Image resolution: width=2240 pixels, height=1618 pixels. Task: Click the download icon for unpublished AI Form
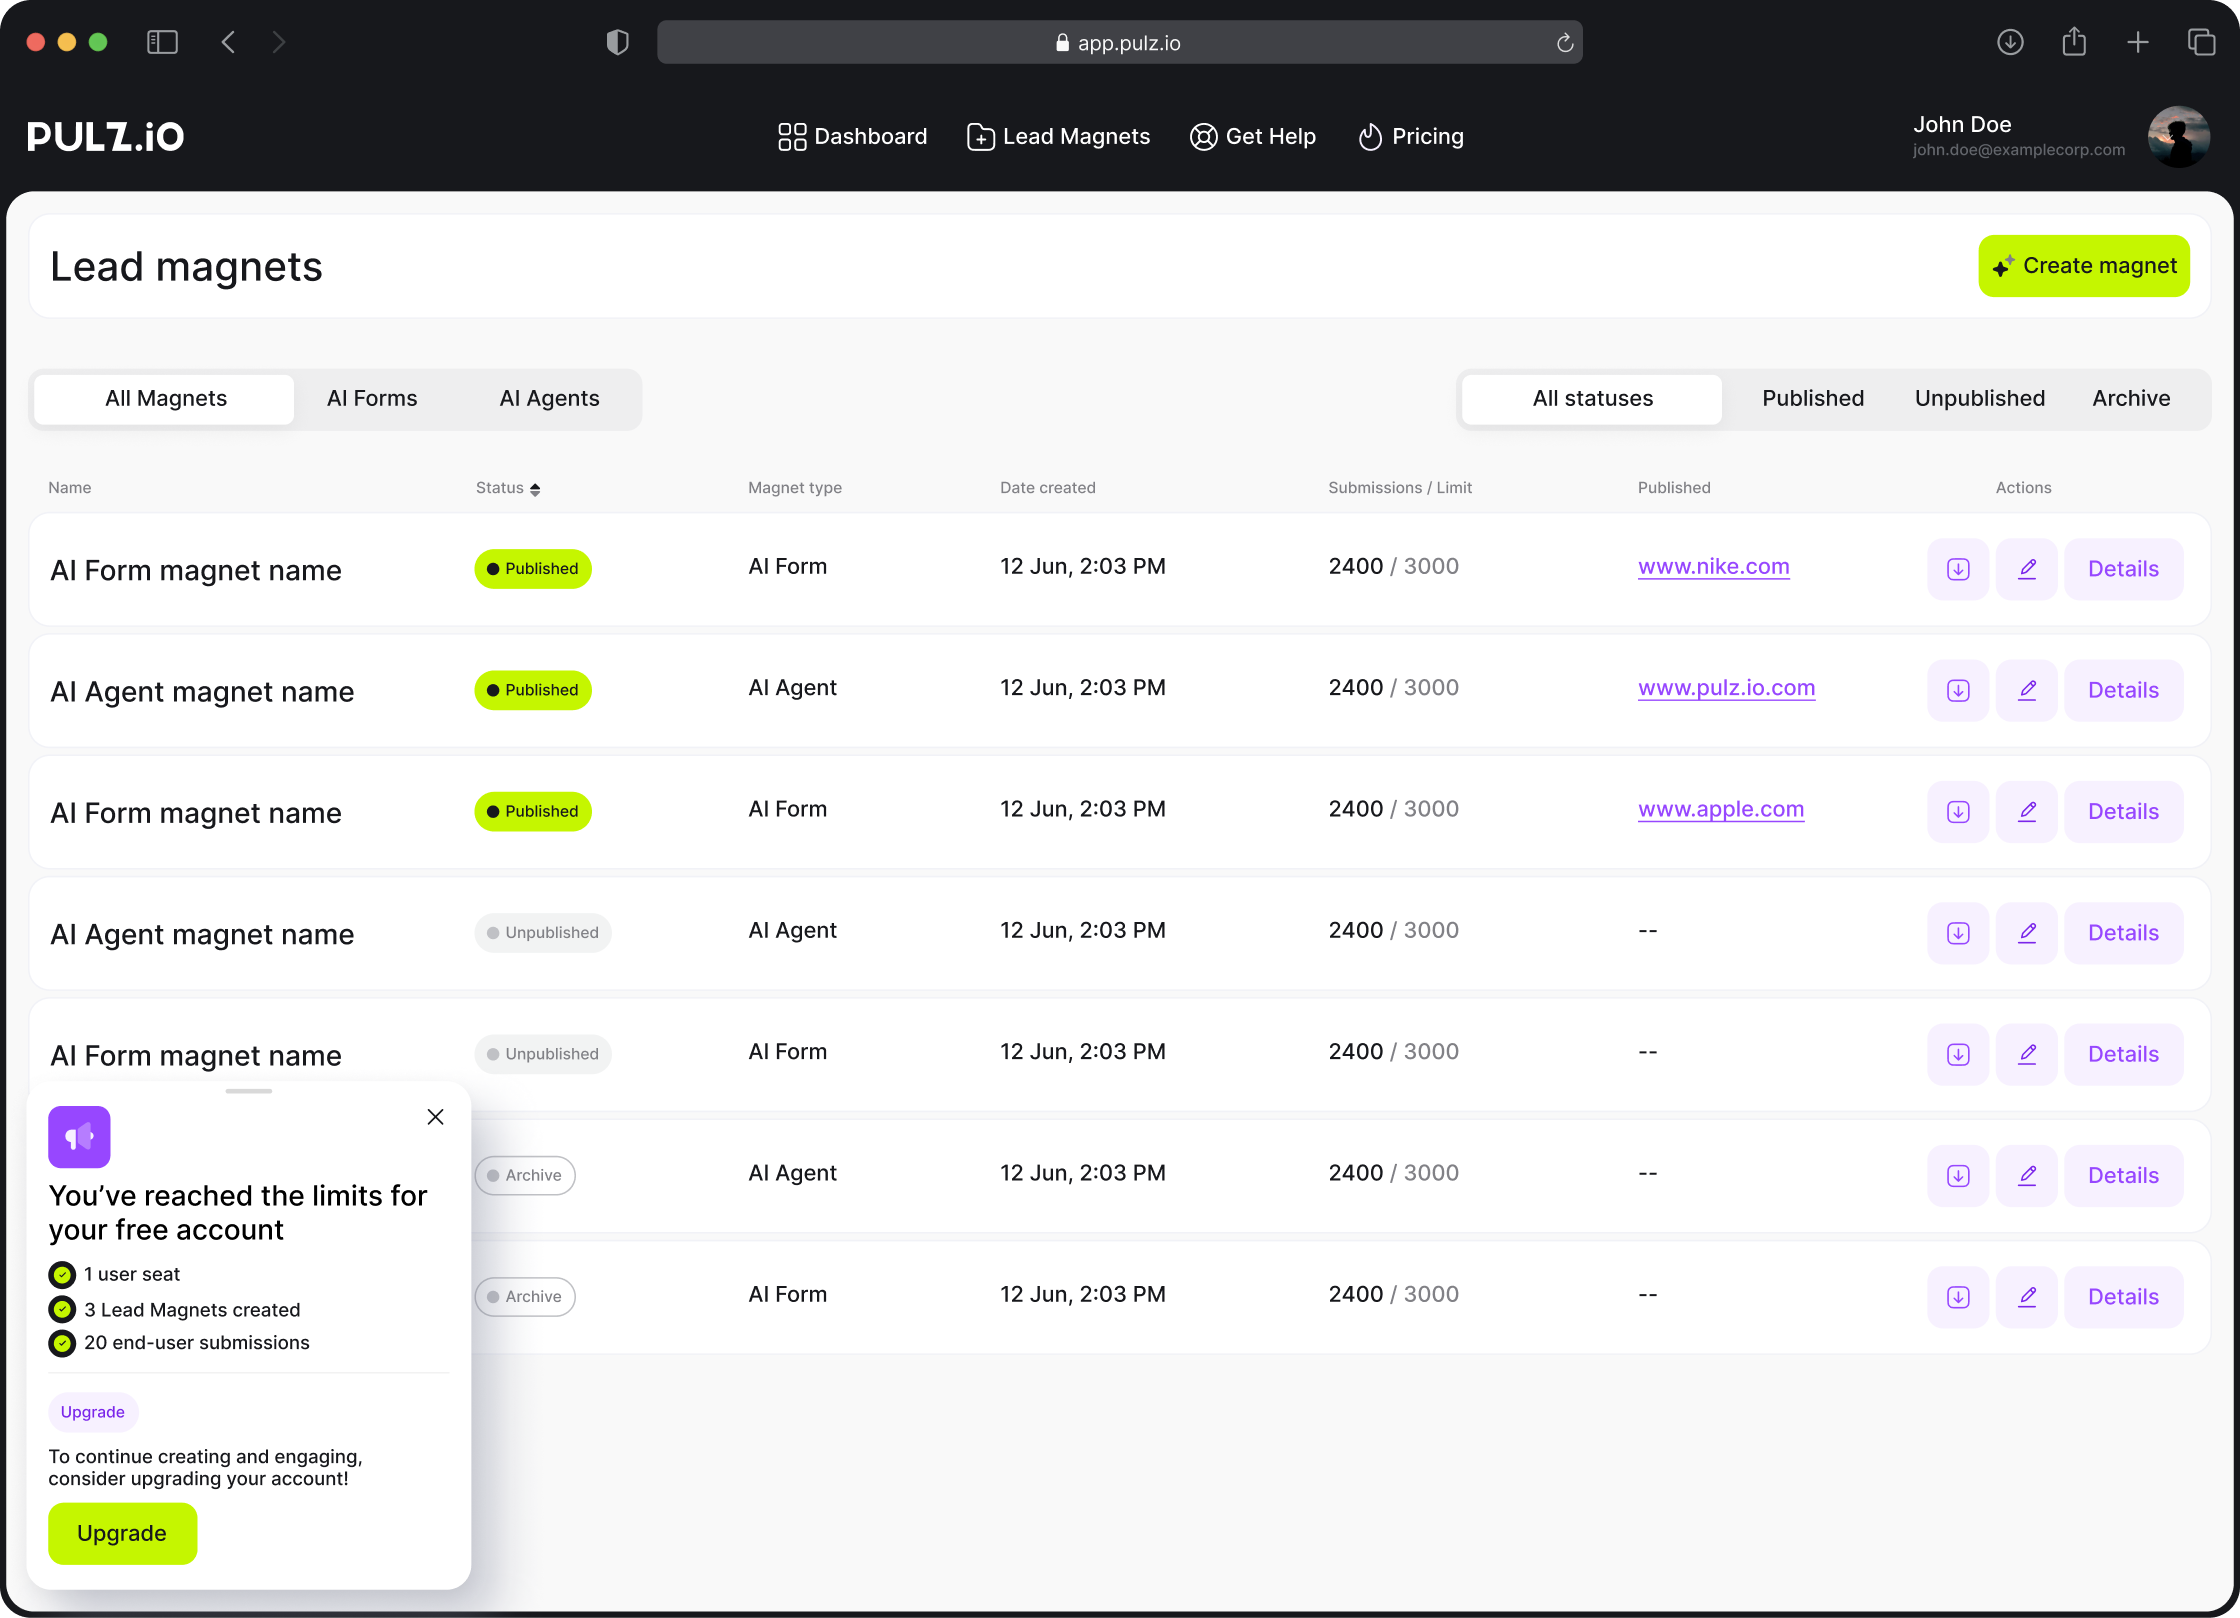pos(1958,1053)
